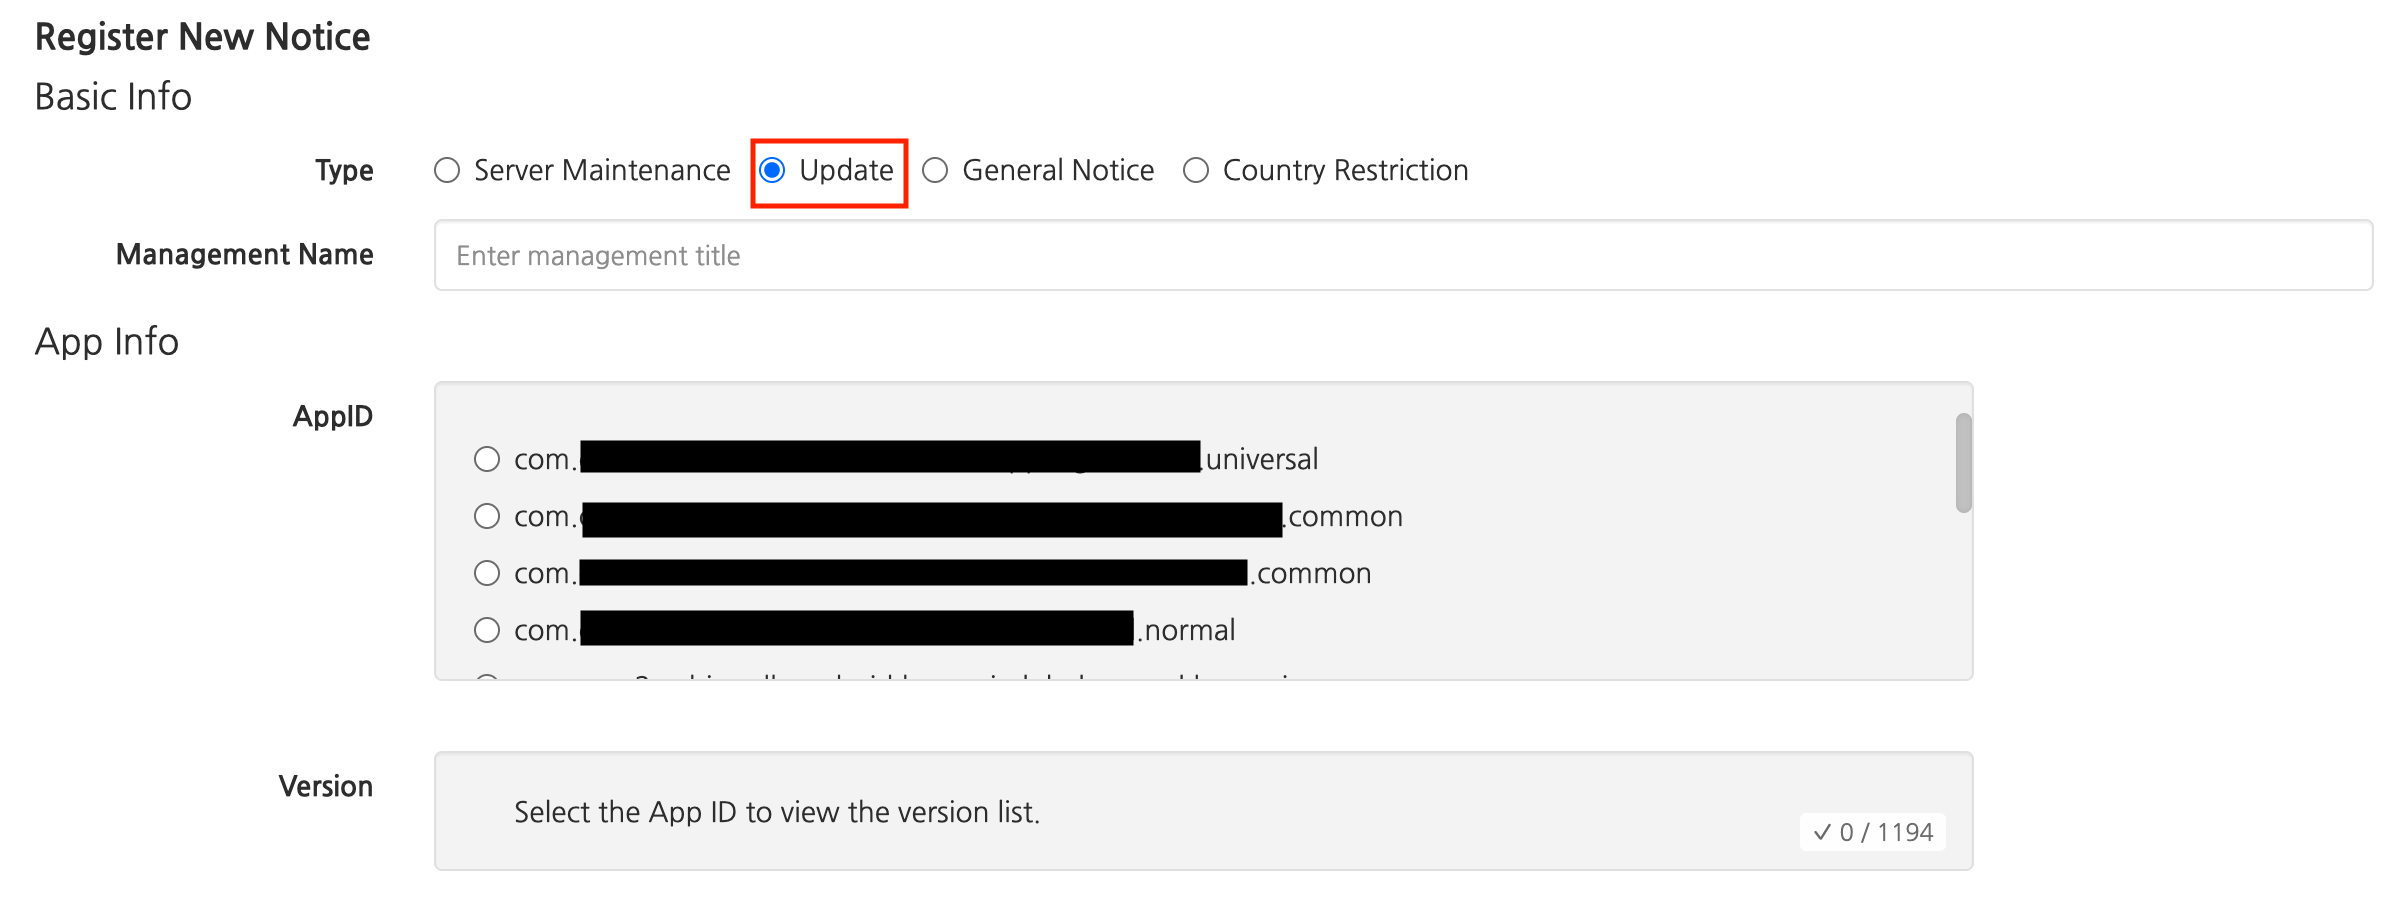Click the AppID list scrollbar thumb
Screen dimensions: 2394x904
pyautogui.click(x=1963, y=463)
